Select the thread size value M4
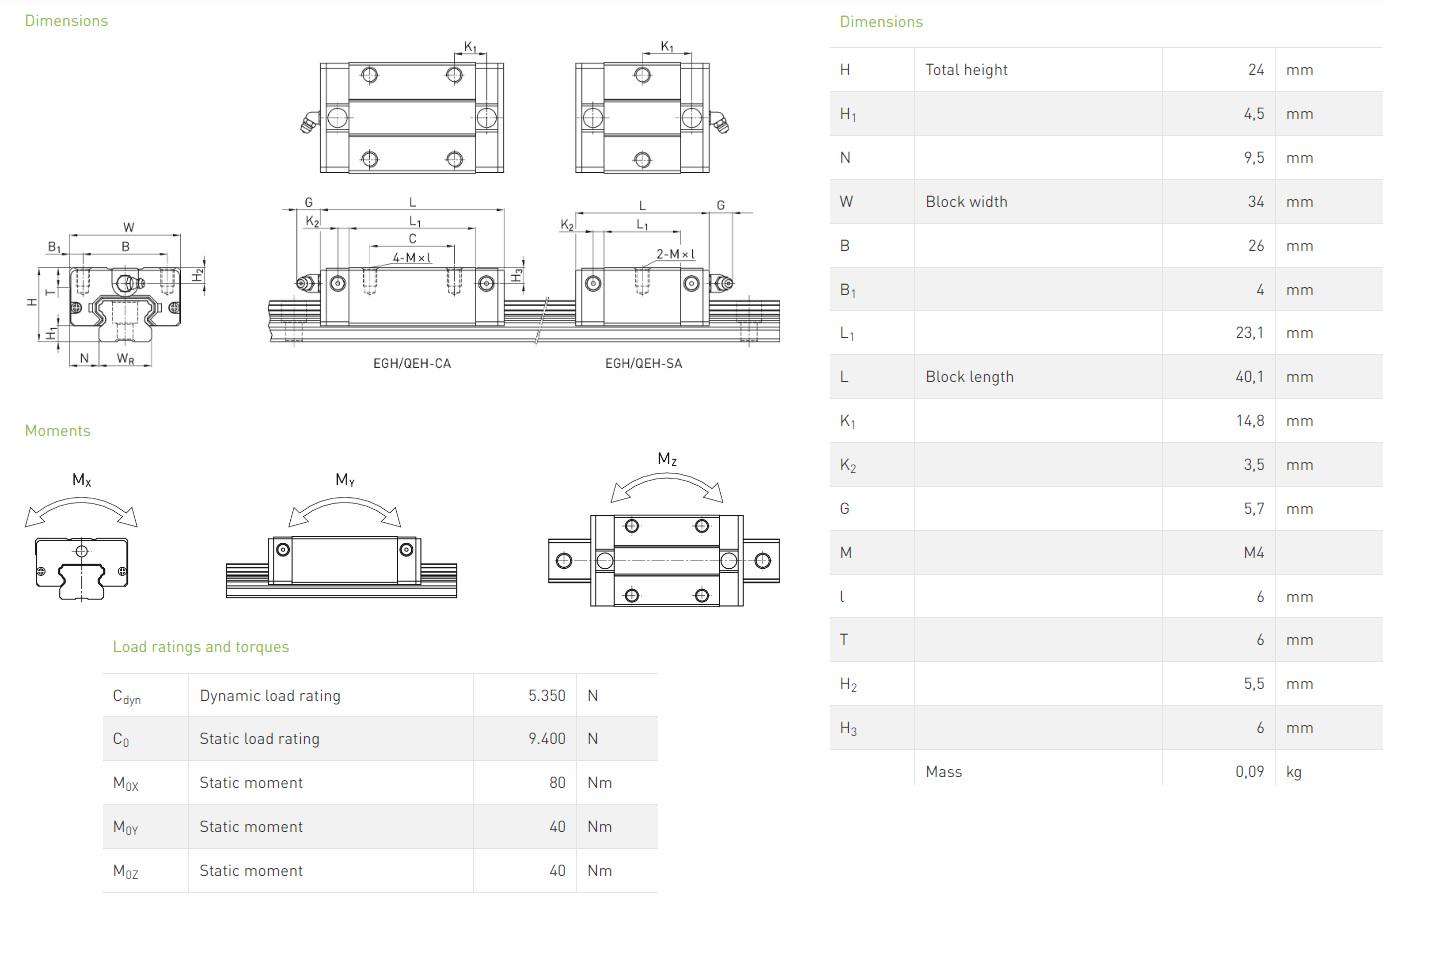 click(x=1254, y=553)
